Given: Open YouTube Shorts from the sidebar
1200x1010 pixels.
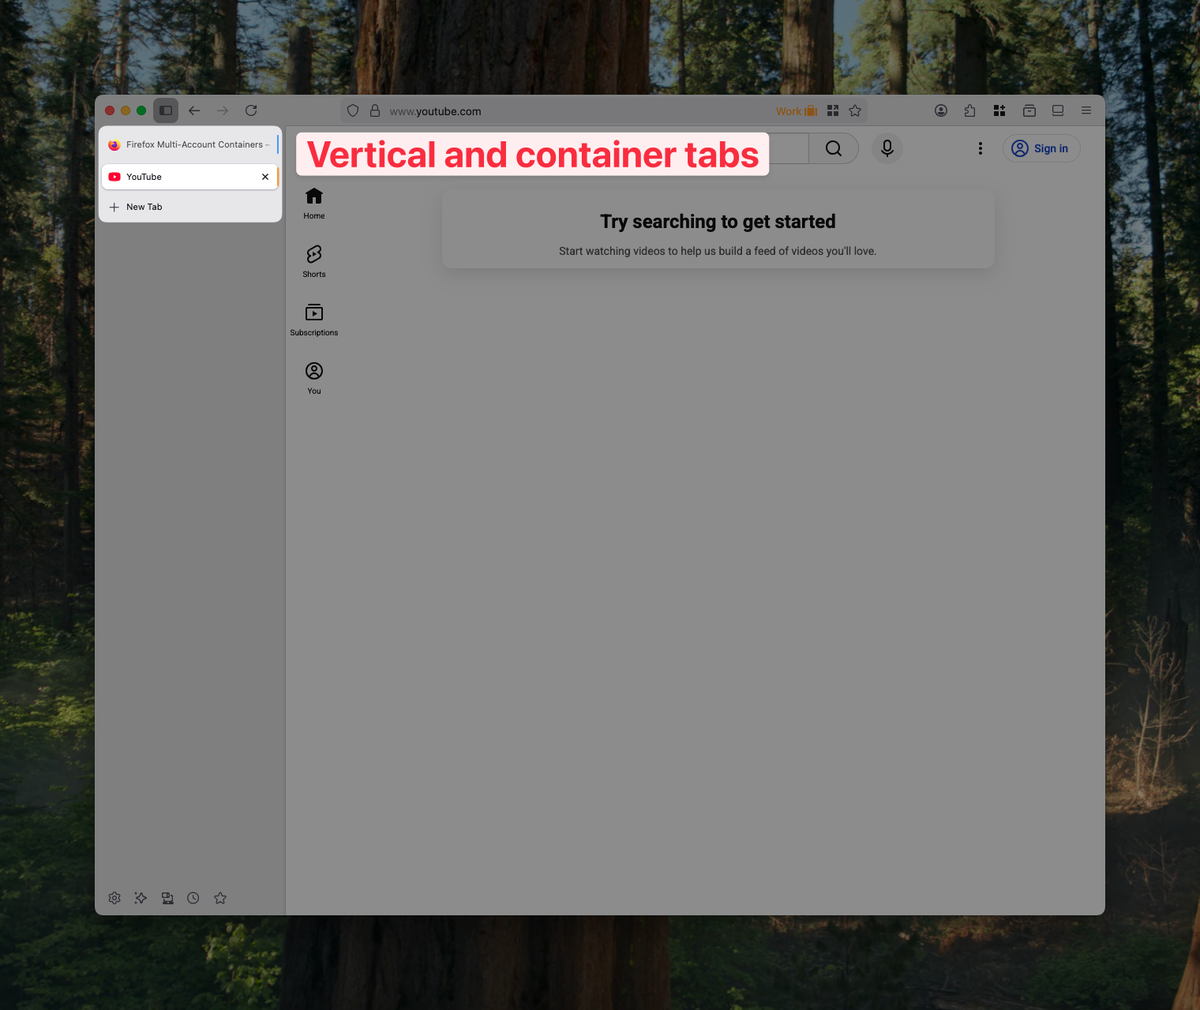Looking at the screenshot, I should point(313,260).
